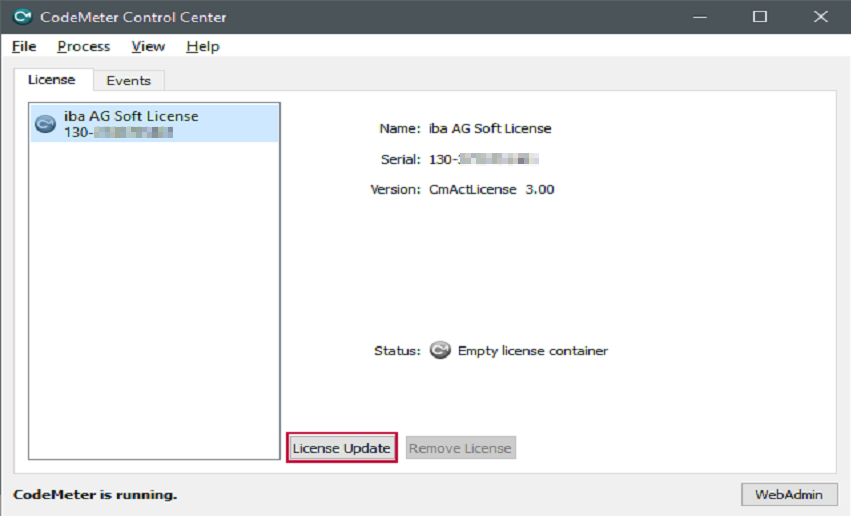Screen dimensions: 851x516
Task: Select the iba AG Soft License entry in list
Action: pyautogui.click(x=155, y=124)
